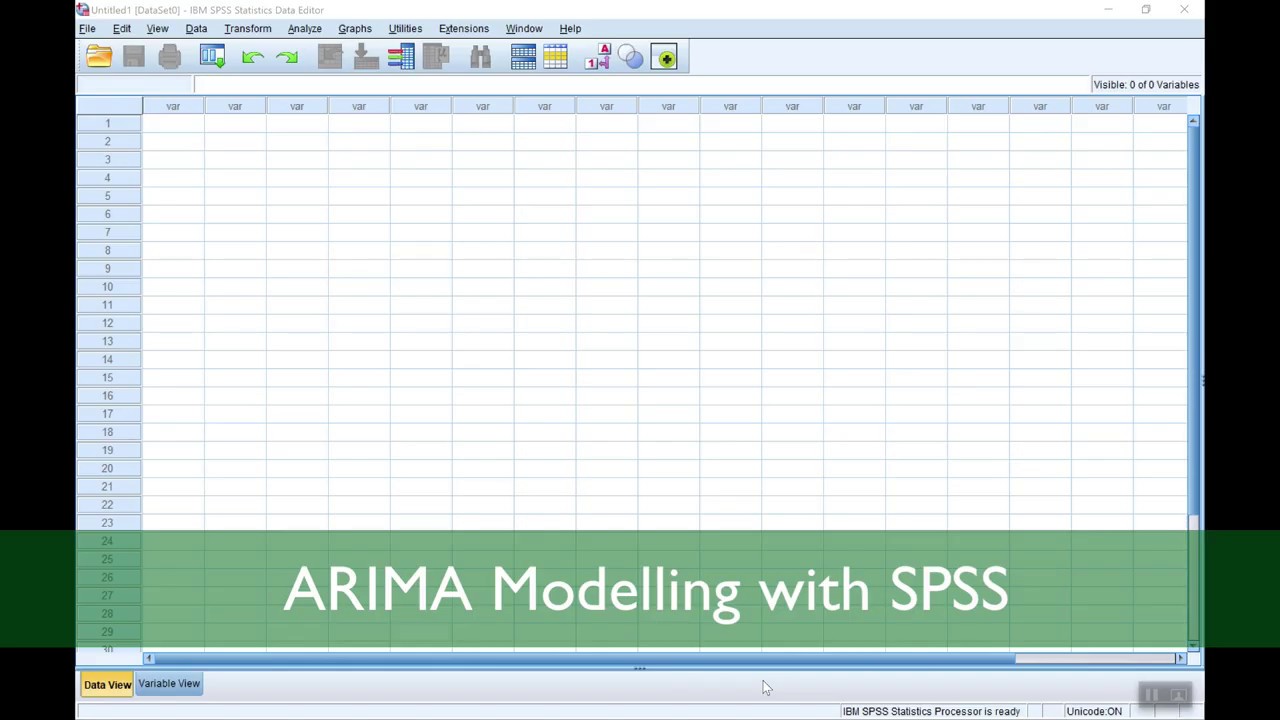Click 'Visible: 0 of 0 Variables' text
Viewport: 1280px width, 720px height.
point(1146,85)
